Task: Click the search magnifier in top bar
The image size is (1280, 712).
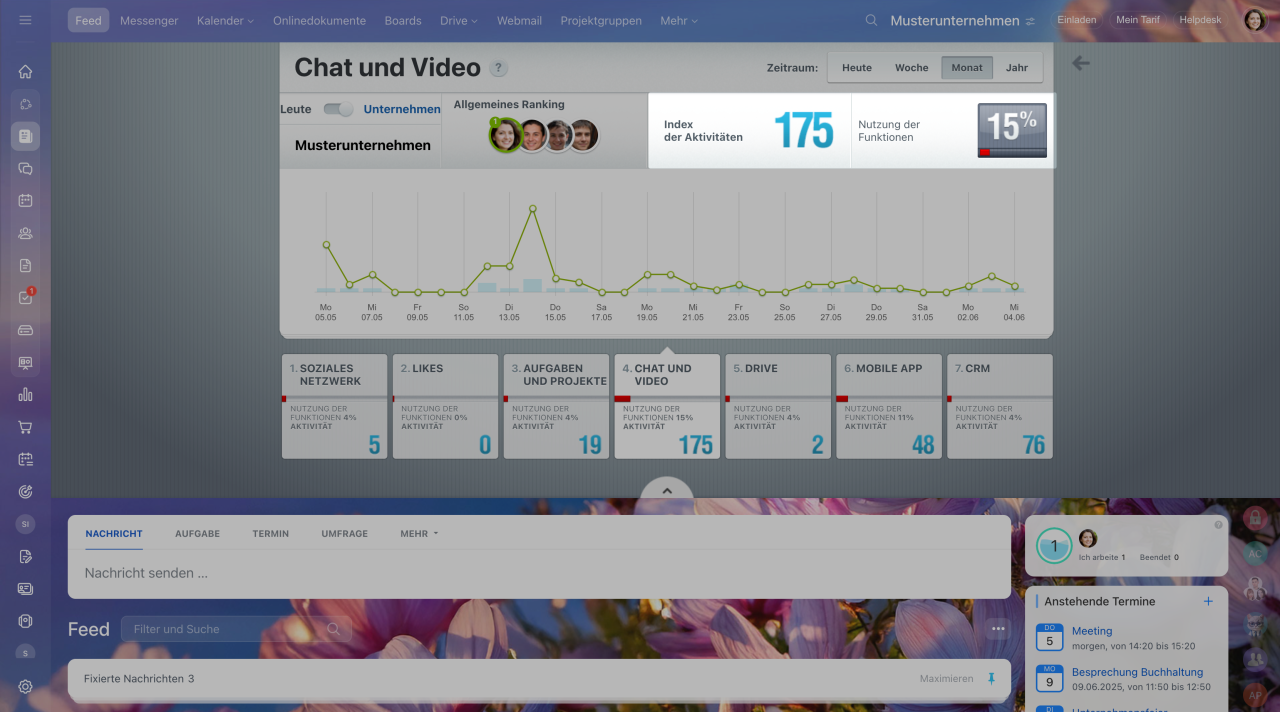Action: pos(871,20)
